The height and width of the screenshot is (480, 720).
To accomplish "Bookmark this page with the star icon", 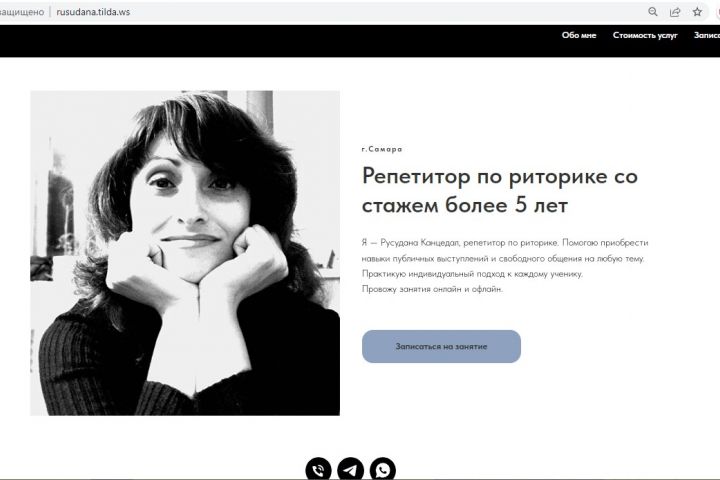I will (x=698, y=12).
